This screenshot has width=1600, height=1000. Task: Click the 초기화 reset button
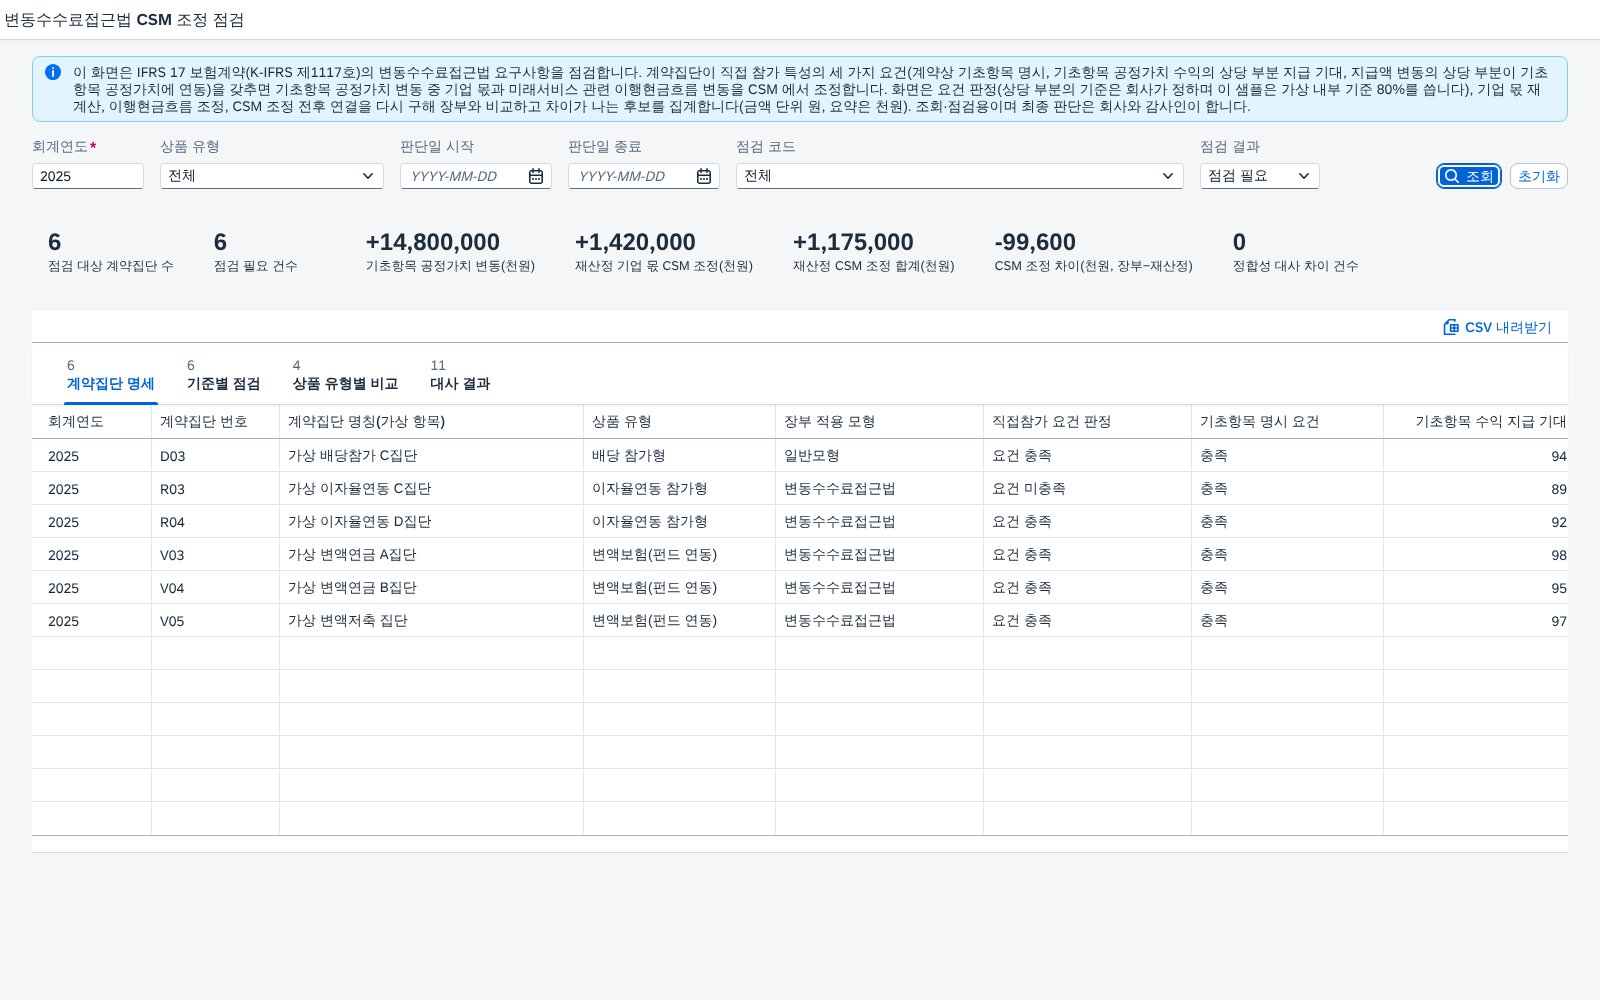(1538, 176)
